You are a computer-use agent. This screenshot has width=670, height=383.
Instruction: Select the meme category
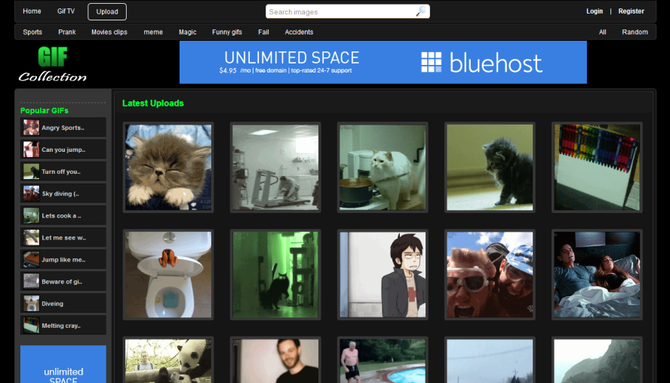(153, 32)
